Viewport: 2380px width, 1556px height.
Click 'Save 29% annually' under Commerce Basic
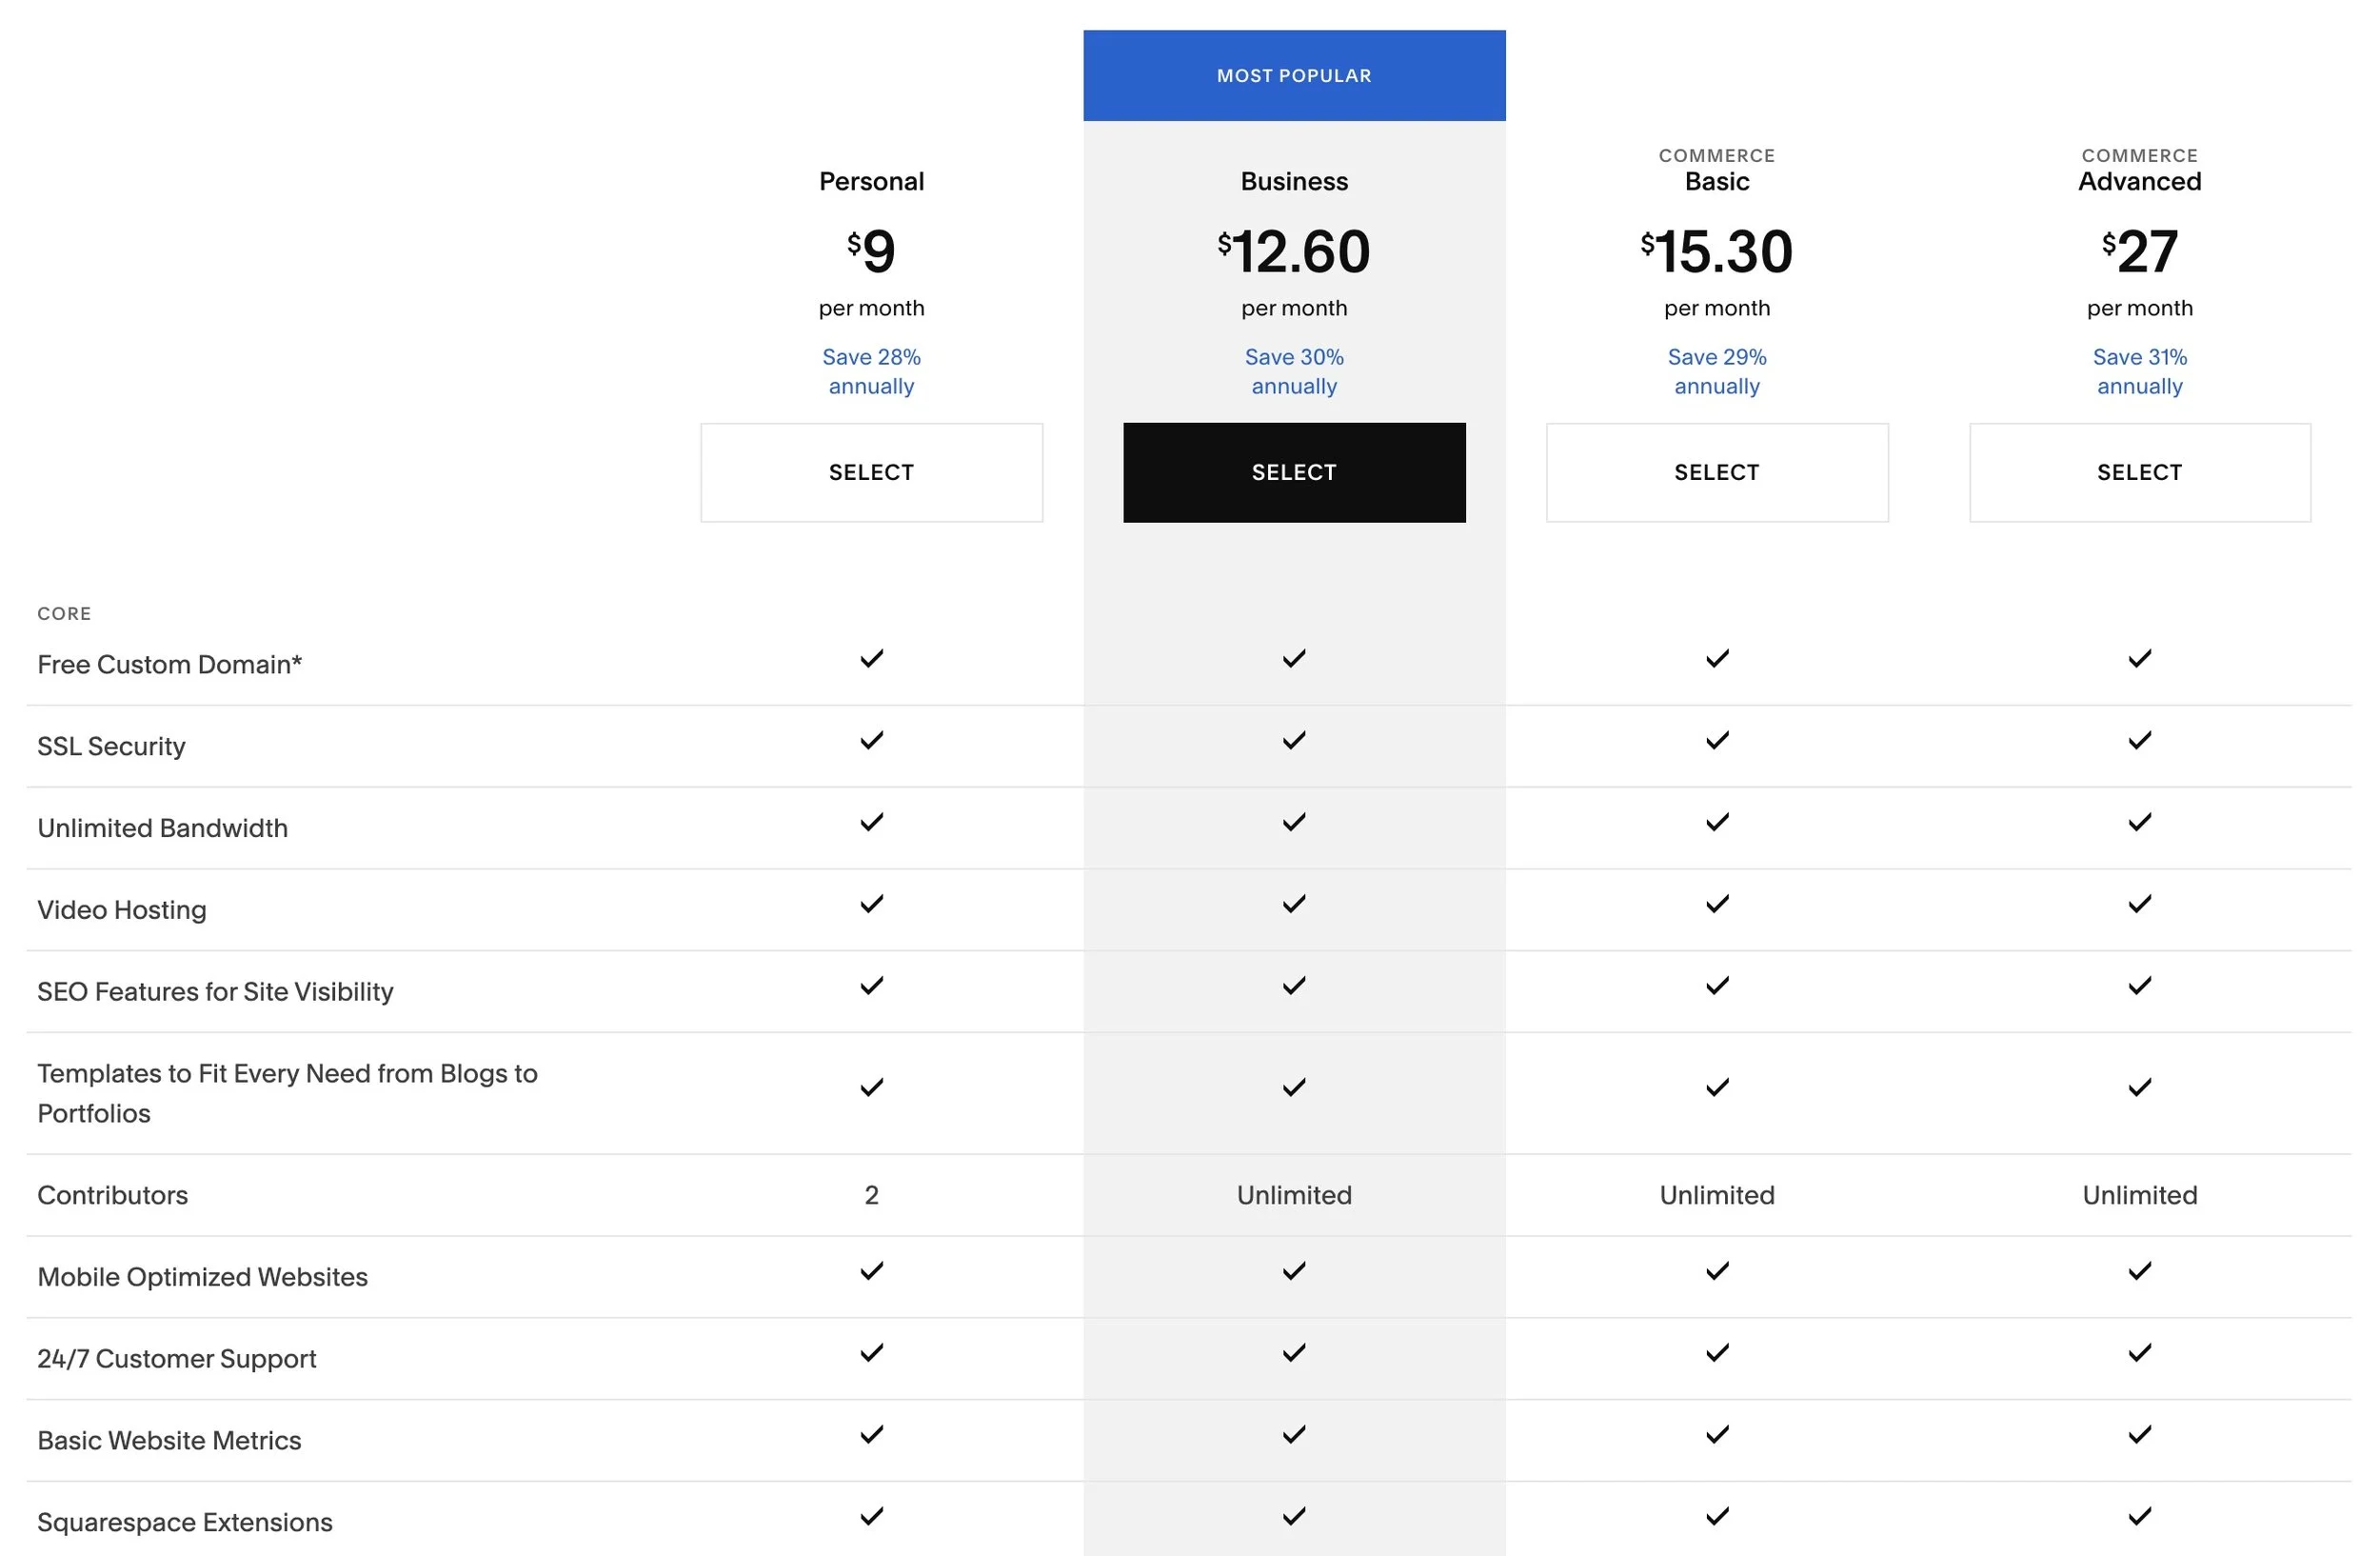[x=1716, y=371]
